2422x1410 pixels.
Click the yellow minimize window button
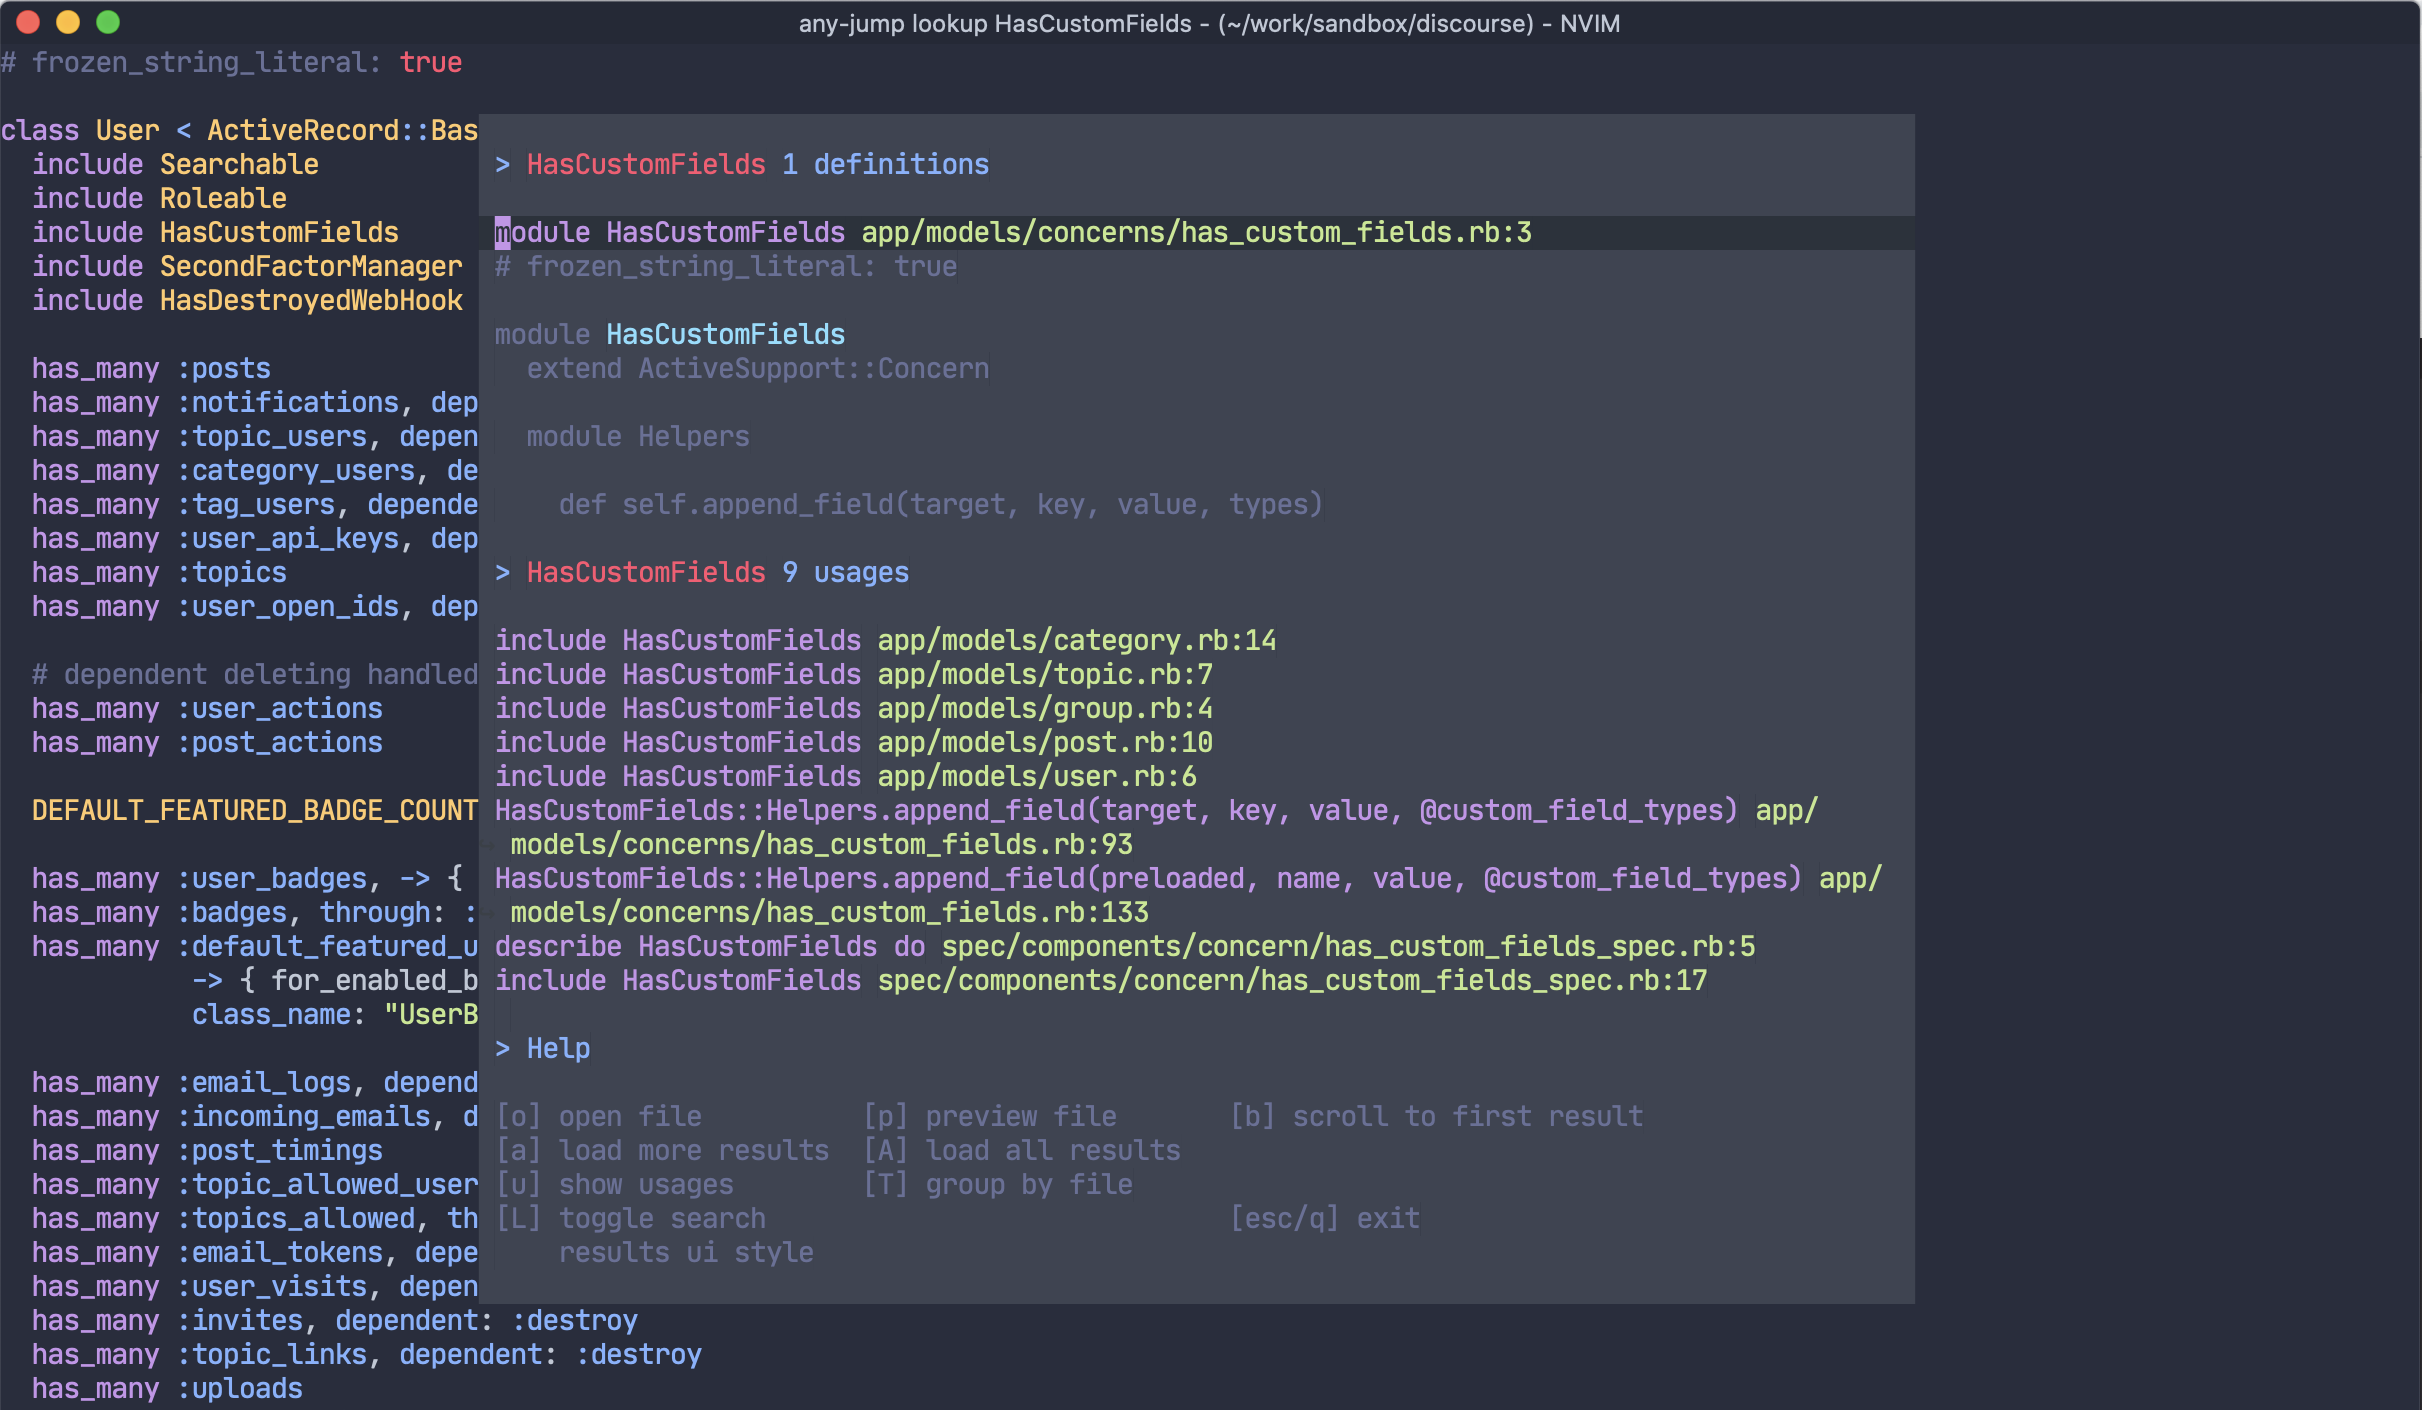point(68,22)
